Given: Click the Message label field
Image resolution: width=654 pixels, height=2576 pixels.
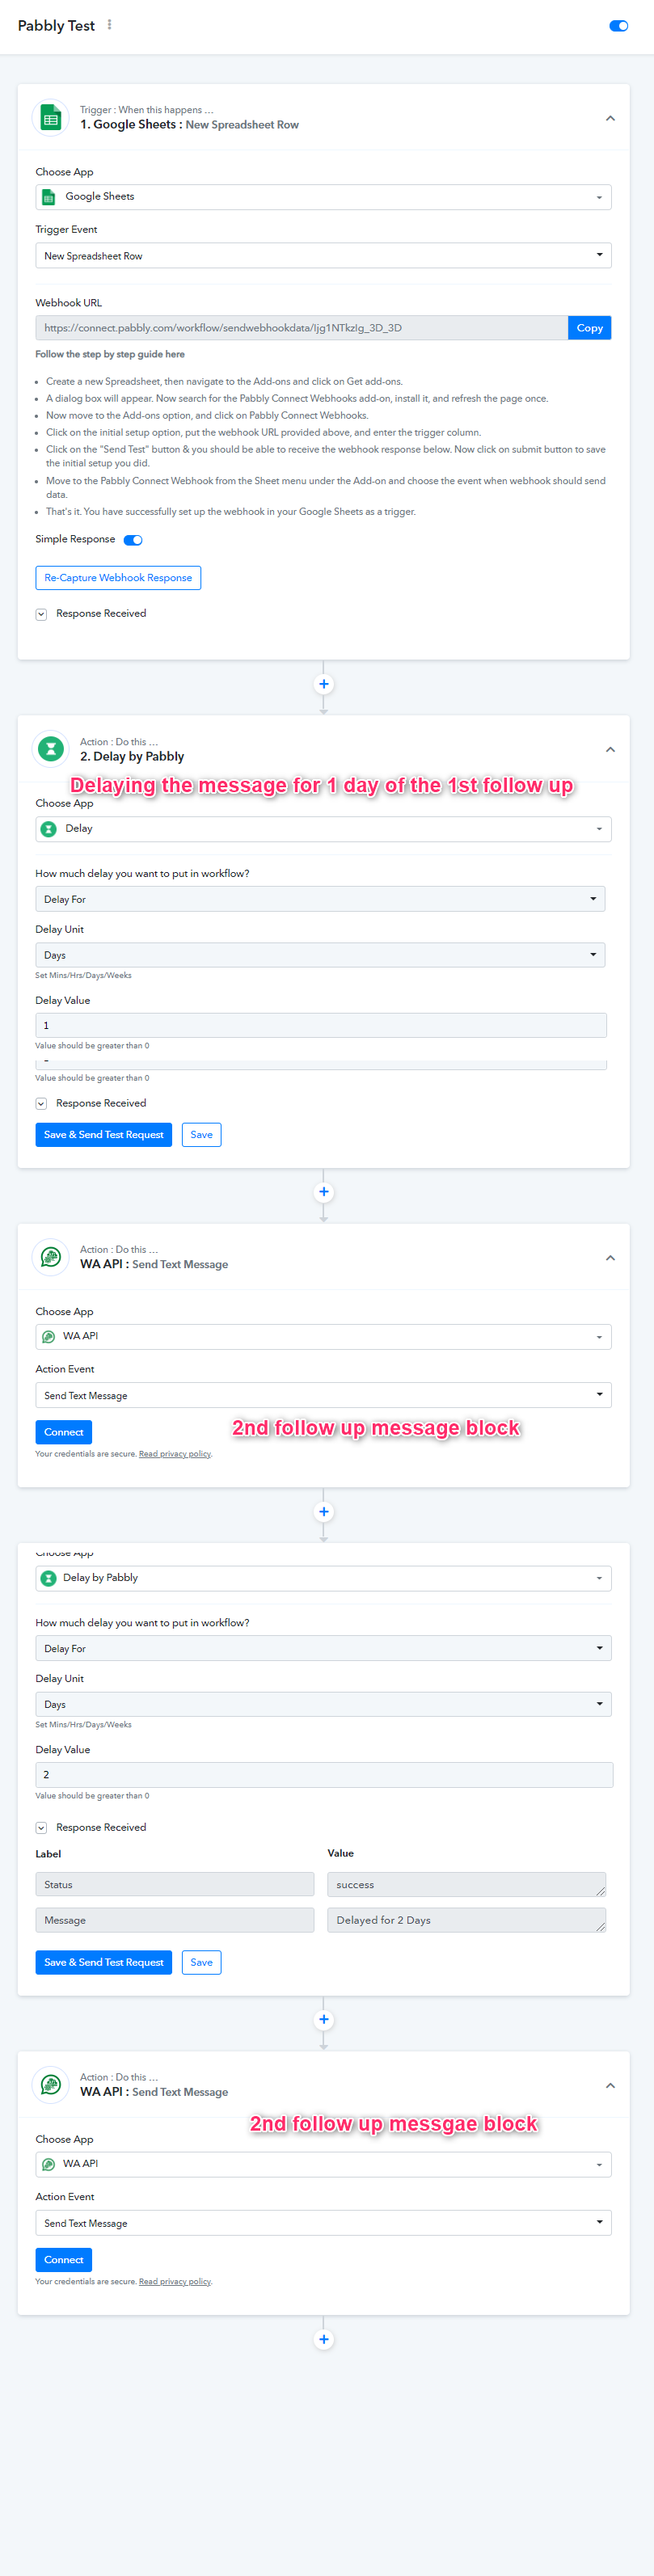Looking at the screenshot, I should (175, 1921).
